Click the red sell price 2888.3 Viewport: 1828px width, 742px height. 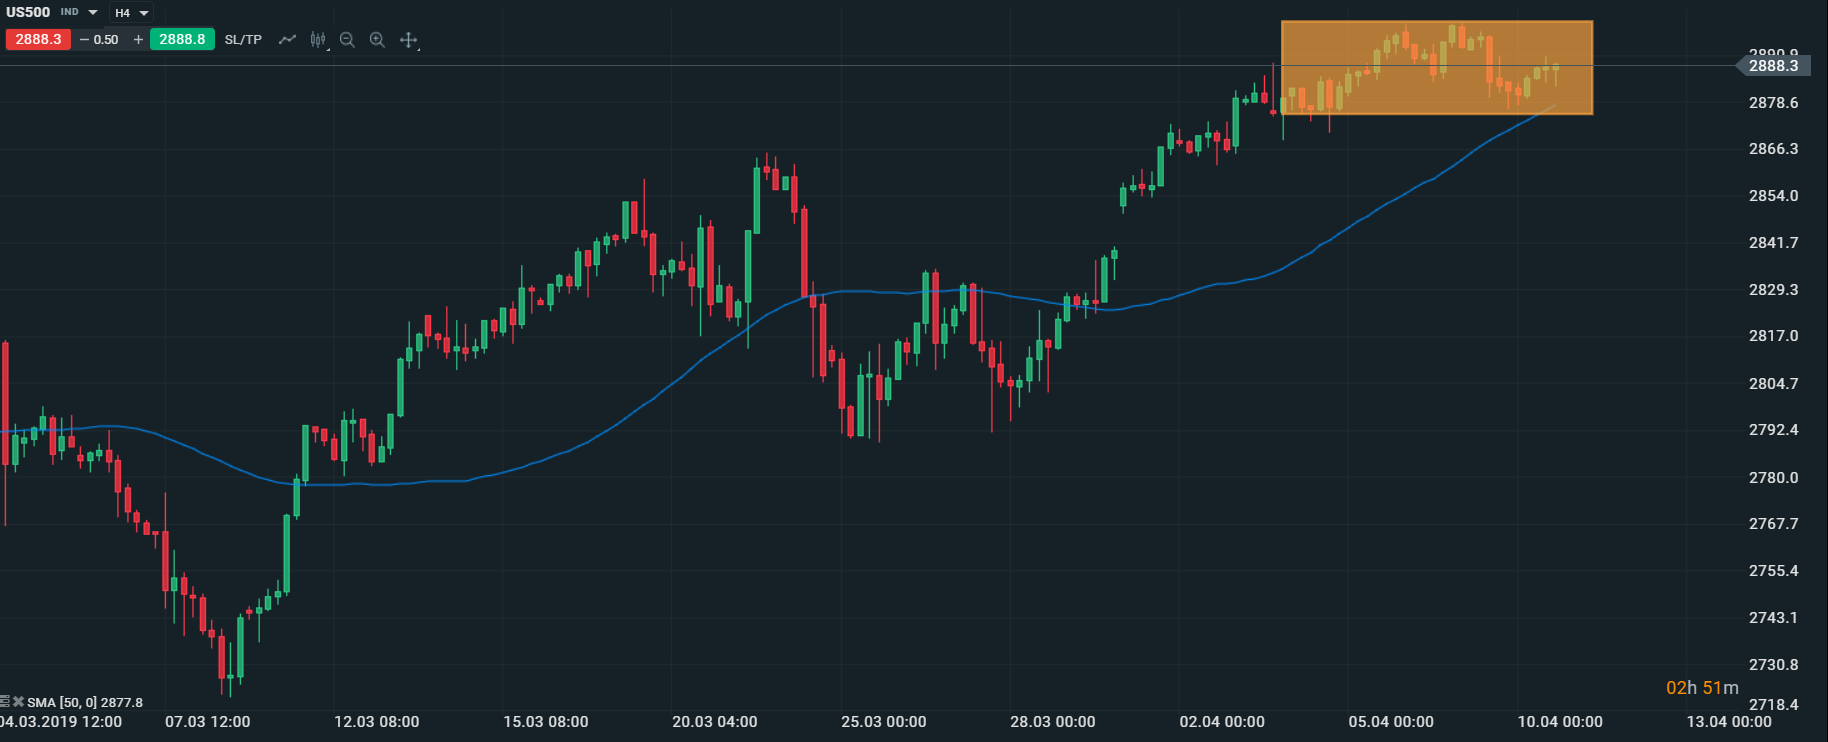pos(38,40)
